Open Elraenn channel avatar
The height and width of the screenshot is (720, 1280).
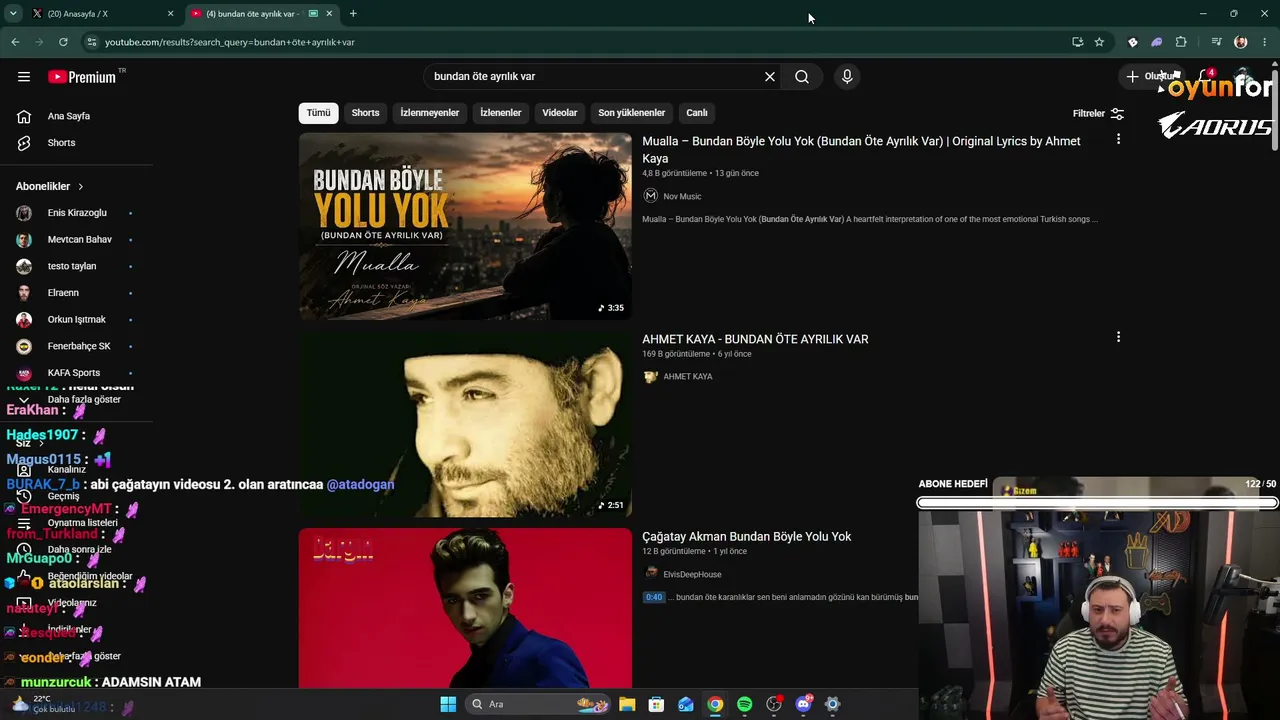24,293
